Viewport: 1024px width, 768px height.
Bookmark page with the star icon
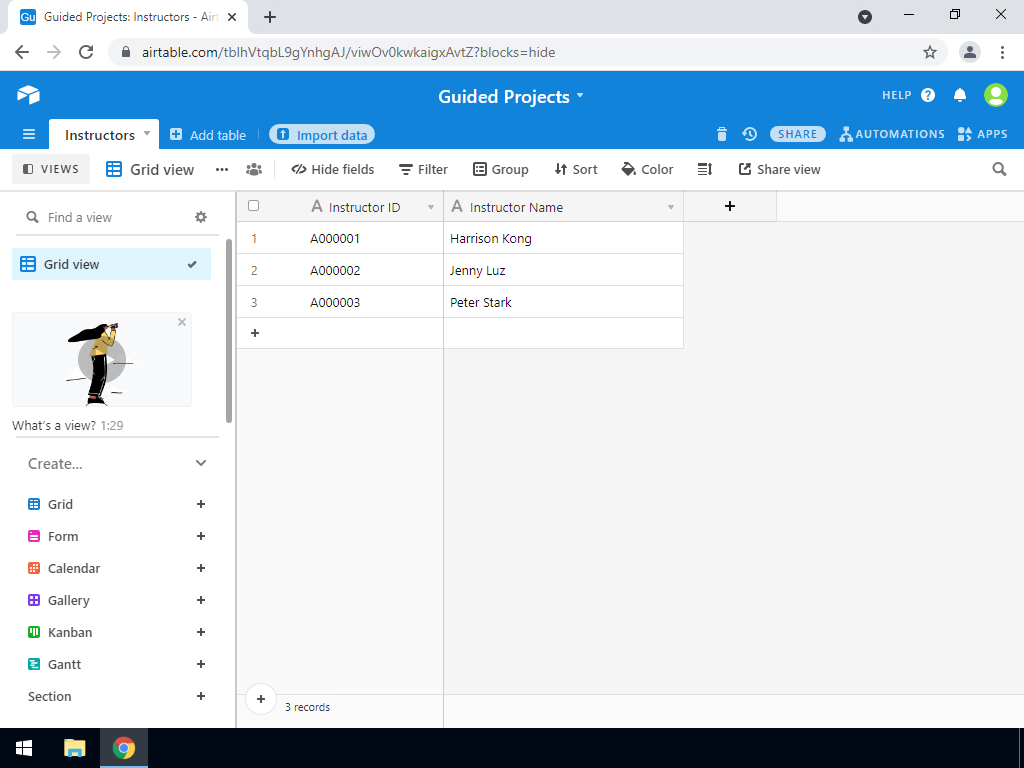click(x=930, y=52)
